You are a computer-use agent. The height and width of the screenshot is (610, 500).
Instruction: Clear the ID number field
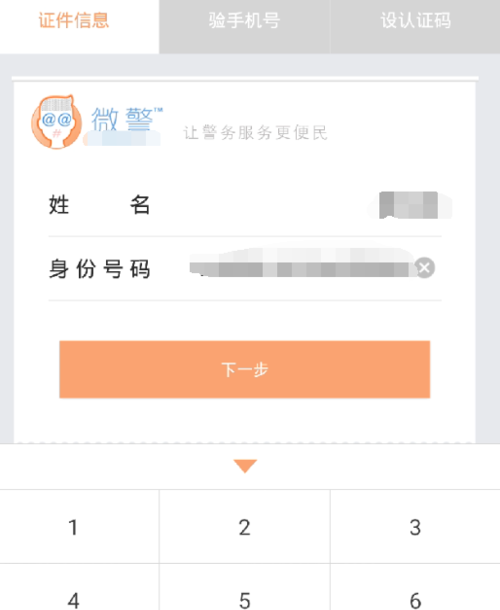(x=425, y=268)
